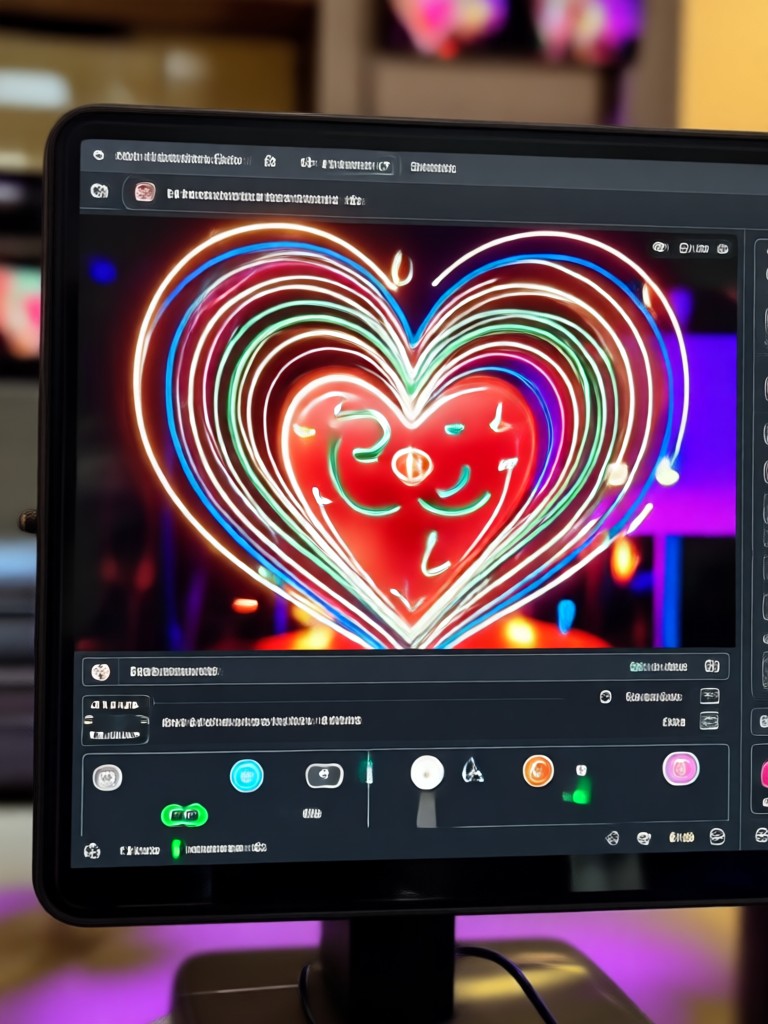This screenshot has height=1024, width=768.
Task: Open the boxed dropdown field in the top toolbar
Action: coord(346,164)
